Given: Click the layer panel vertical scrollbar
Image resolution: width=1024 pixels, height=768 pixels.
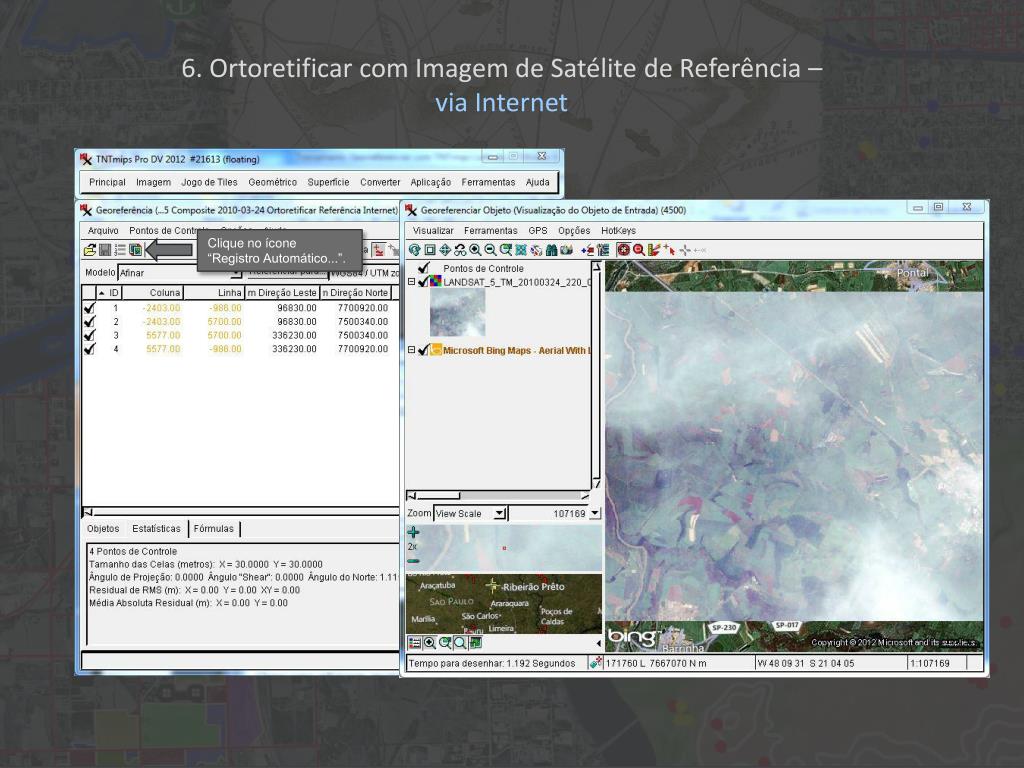Looking at the screenshot, I should pyautogui.click(x=596, y=375).
